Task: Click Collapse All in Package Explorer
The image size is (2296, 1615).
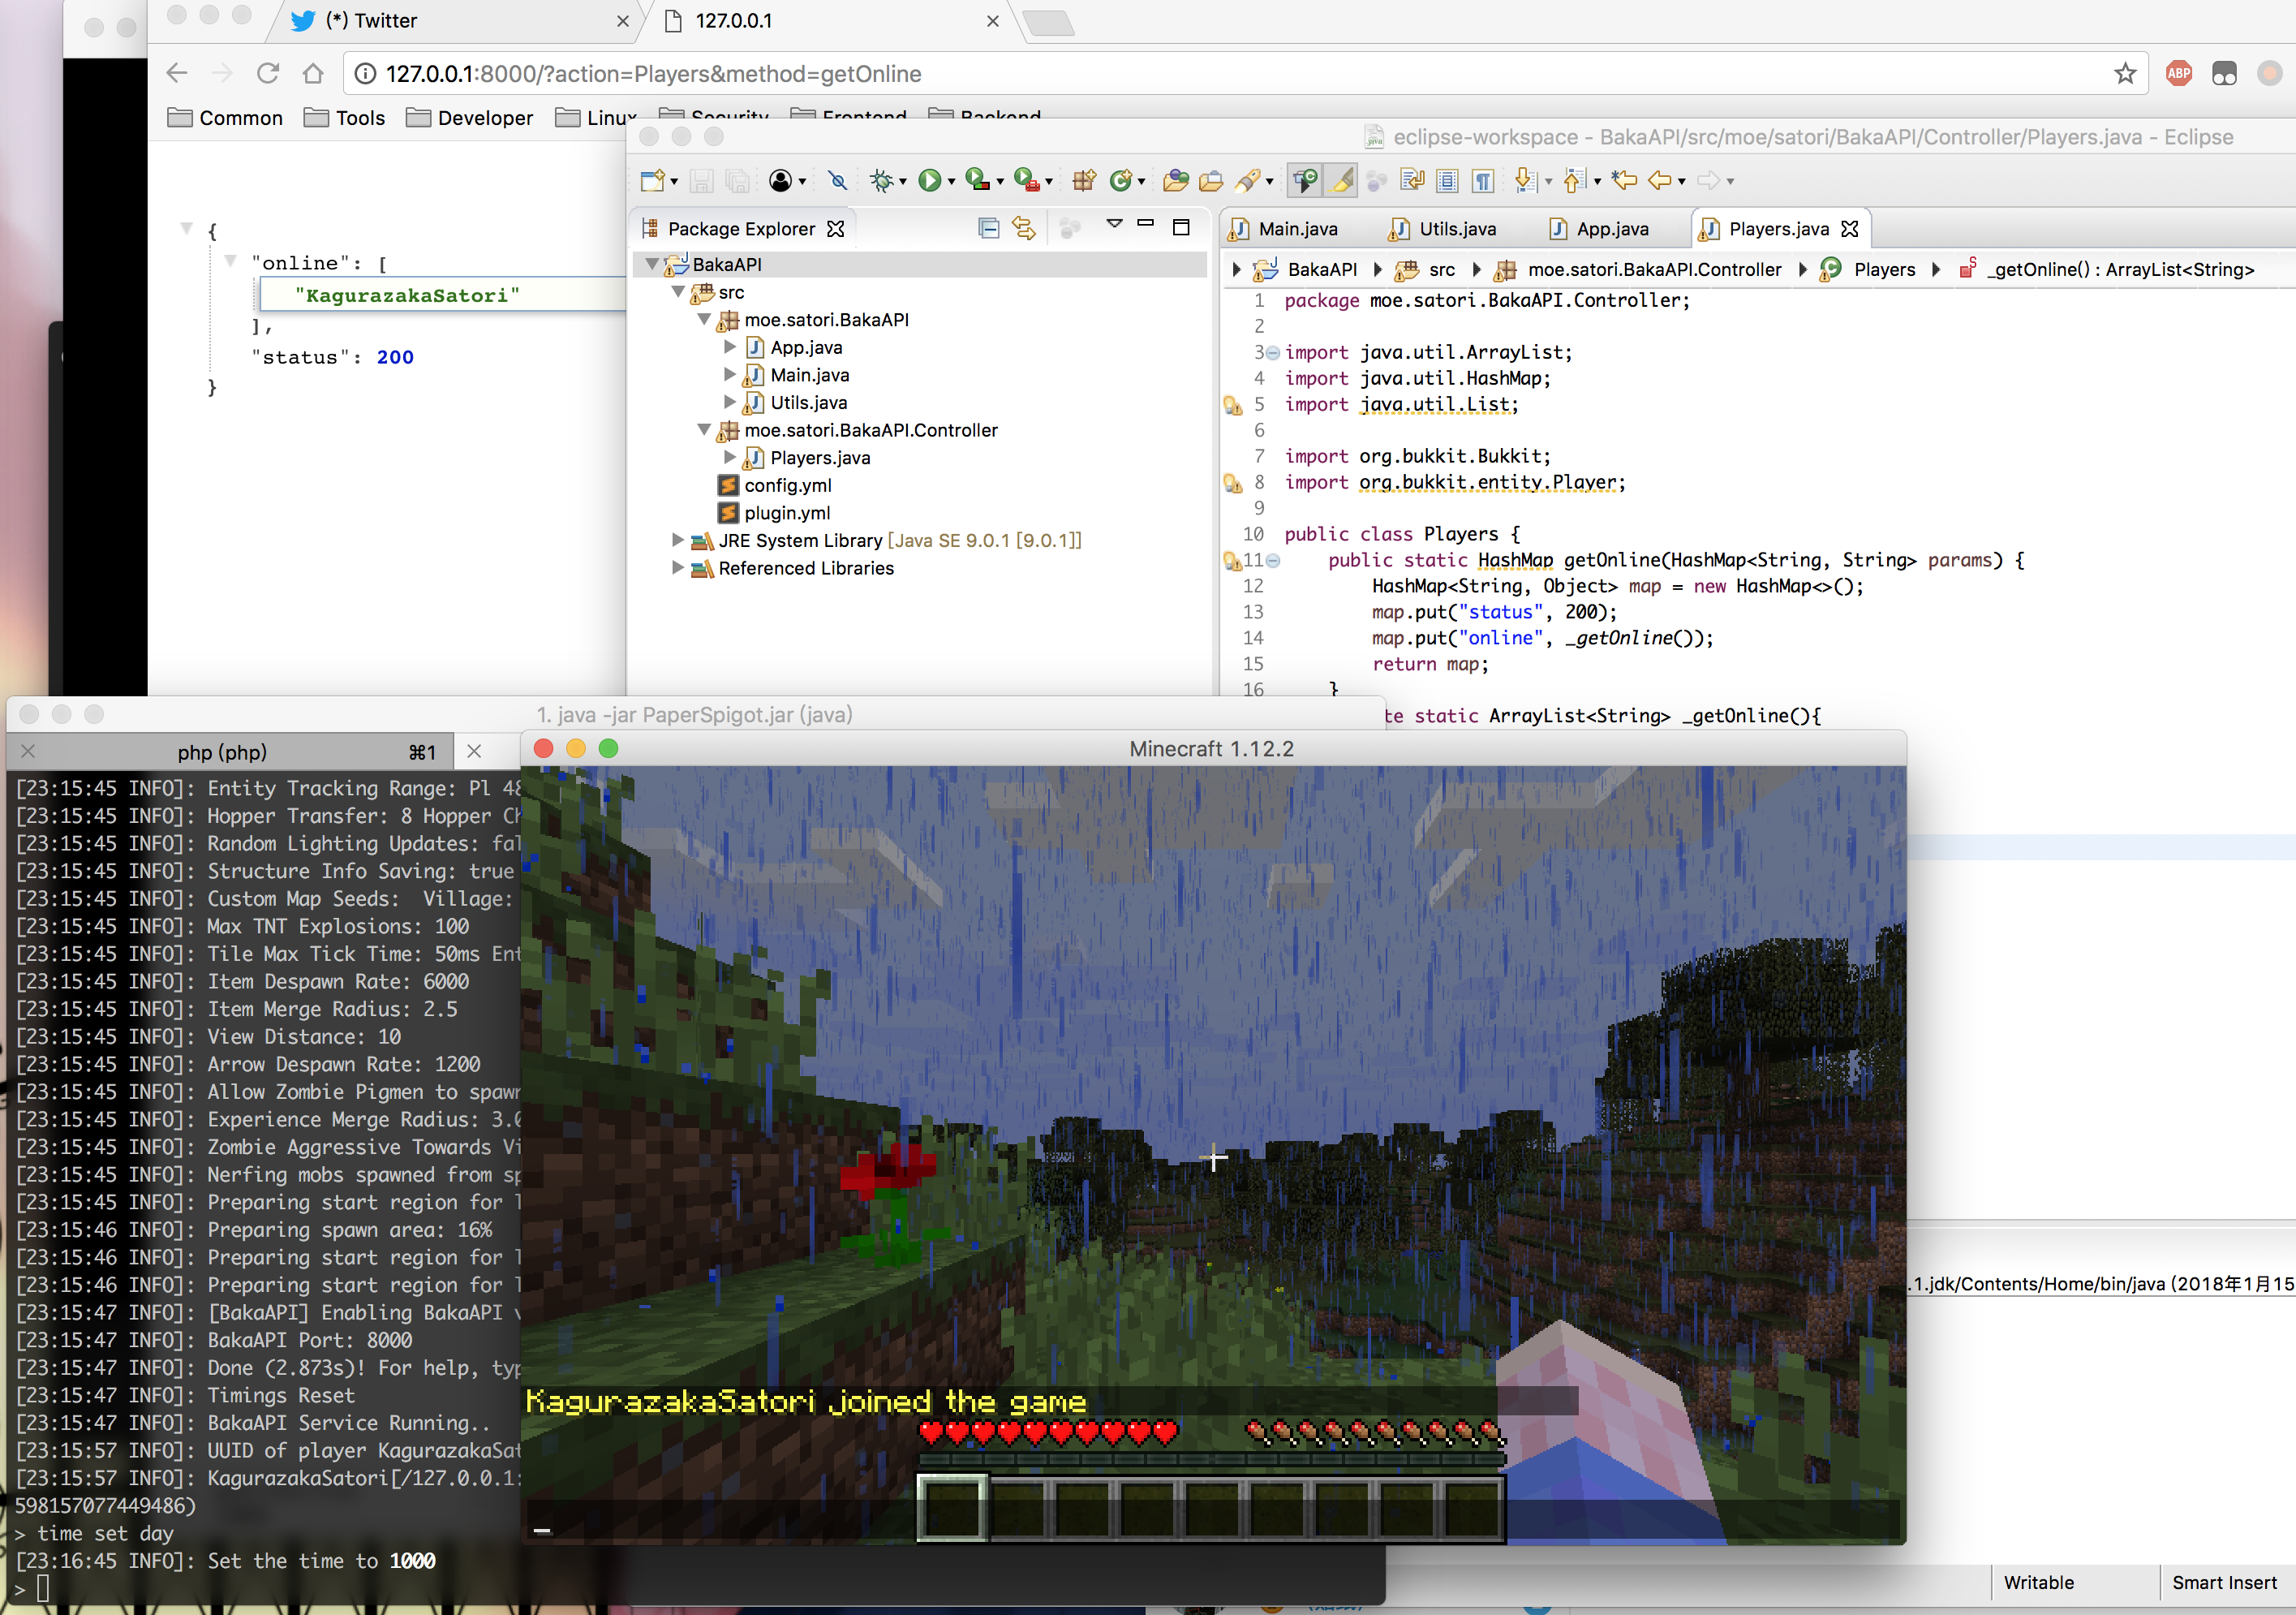Action: point(988,229)
